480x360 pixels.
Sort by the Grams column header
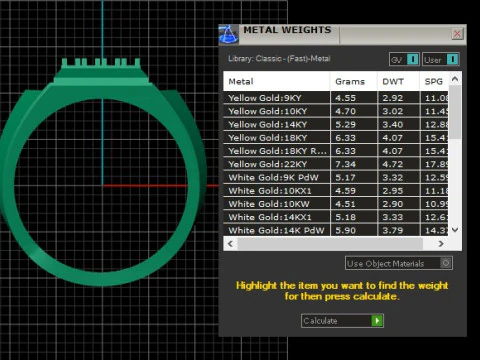(x=354, y=81)
